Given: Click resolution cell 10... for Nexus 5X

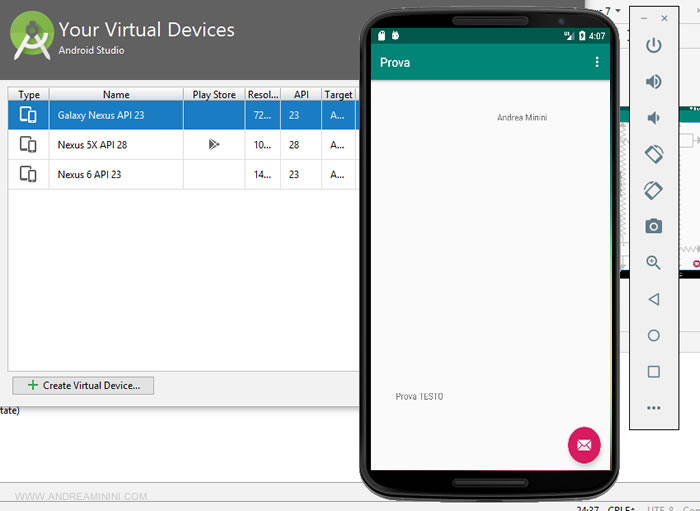Looking at the screenshot, I should tap(262, 145).
